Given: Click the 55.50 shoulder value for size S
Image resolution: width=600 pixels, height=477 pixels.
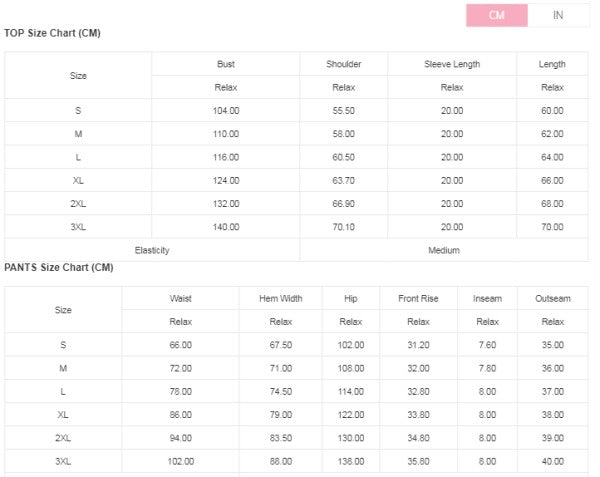Looking at the screenshot, I should 343,111.
